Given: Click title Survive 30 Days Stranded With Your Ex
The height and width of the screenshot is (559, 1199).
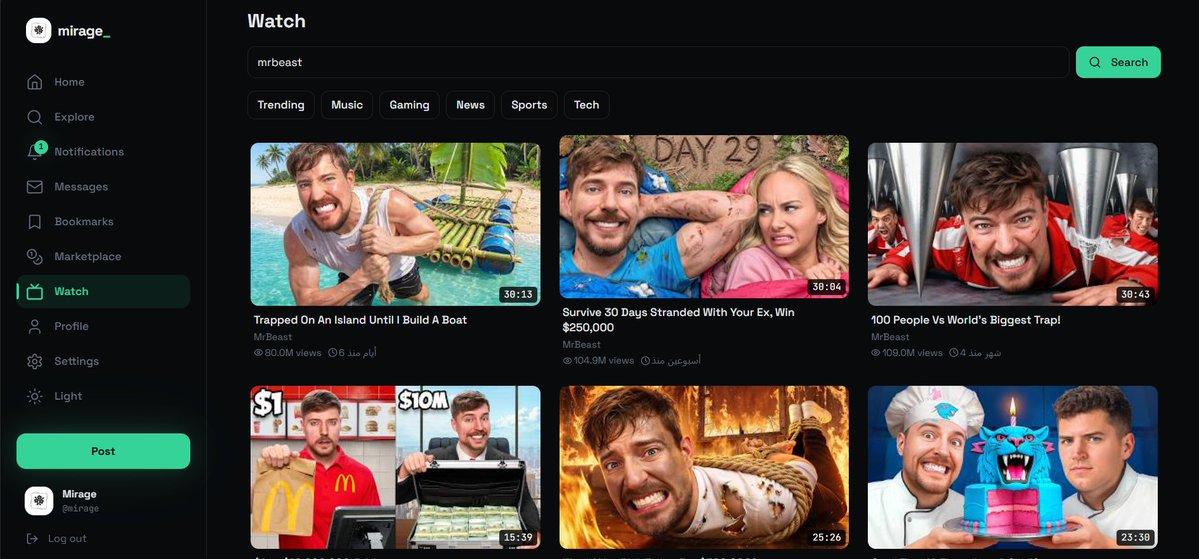Looking at the screenshot, I should point(677,320).
